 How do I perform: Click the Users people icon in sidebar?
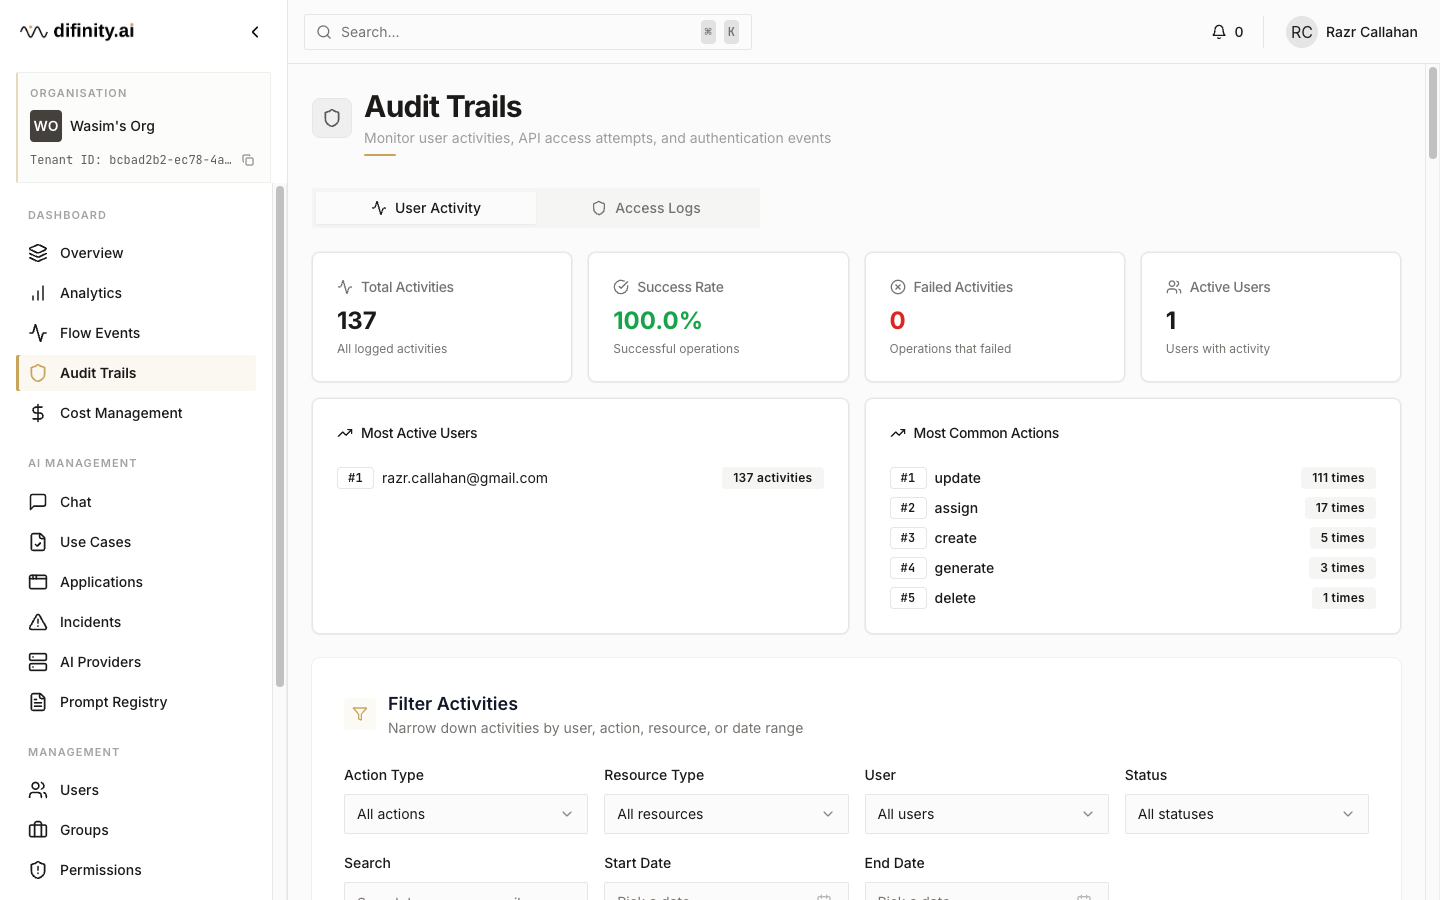(38, 790)
